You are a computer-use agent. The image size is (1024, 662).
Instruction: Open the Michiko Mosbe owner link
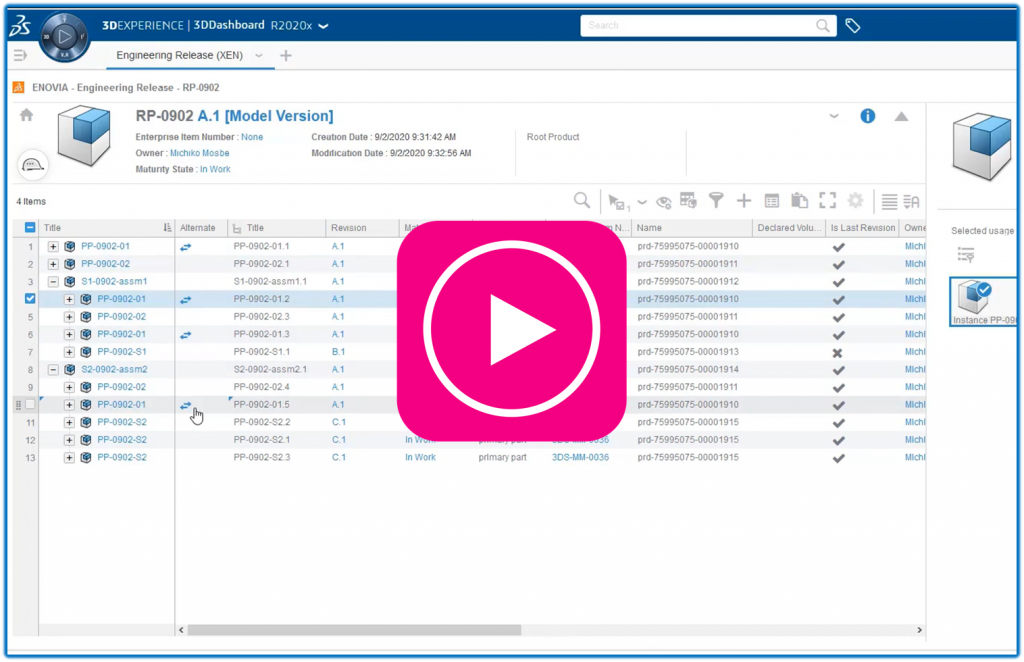tap(200, 153)
